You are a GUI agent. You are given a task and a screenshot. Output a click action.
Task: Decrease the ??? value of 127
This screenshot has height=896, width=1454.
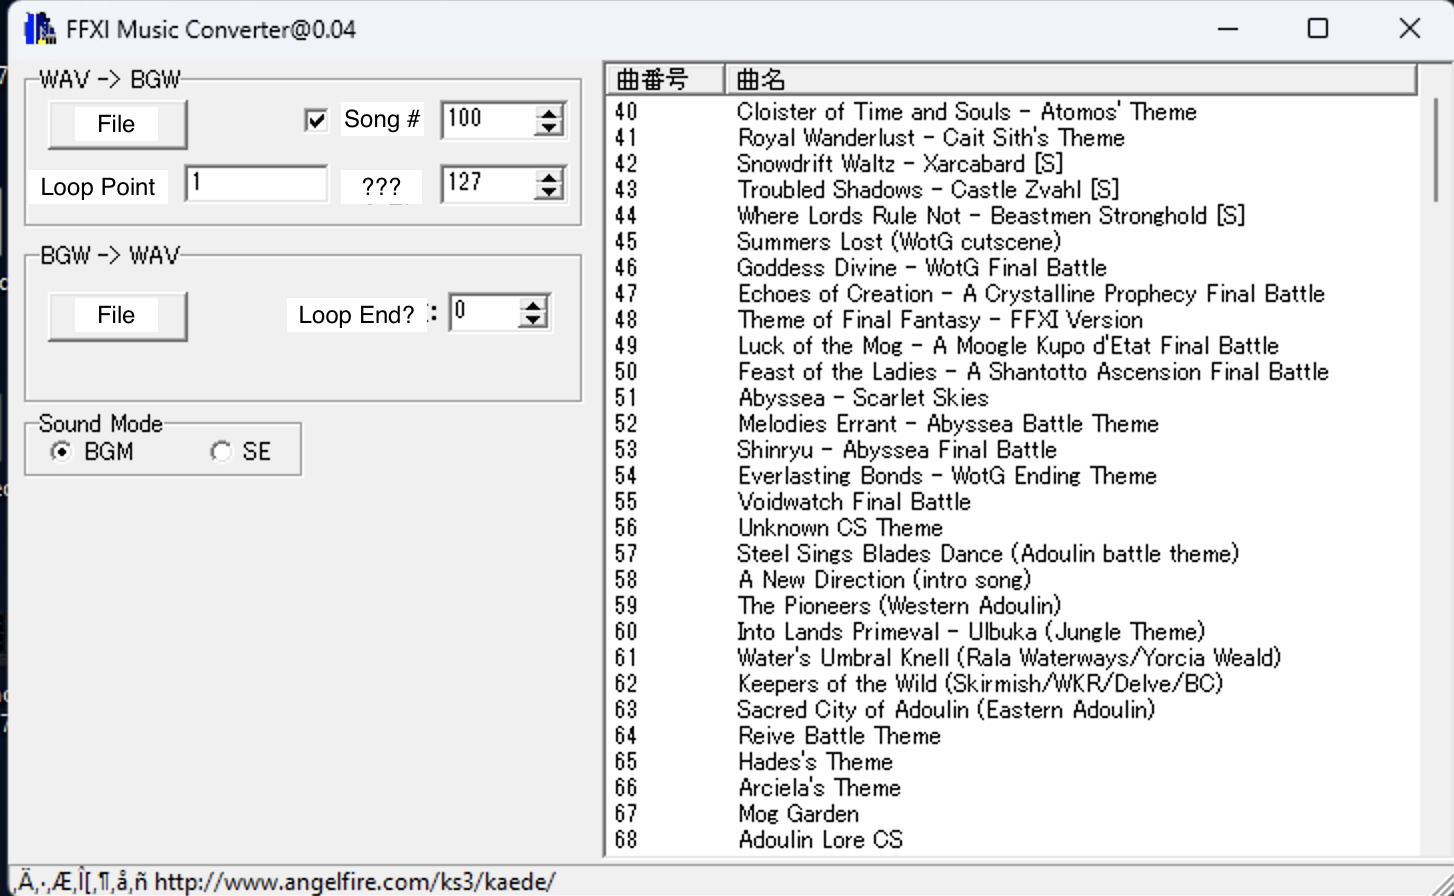click(x=548, y=192)
